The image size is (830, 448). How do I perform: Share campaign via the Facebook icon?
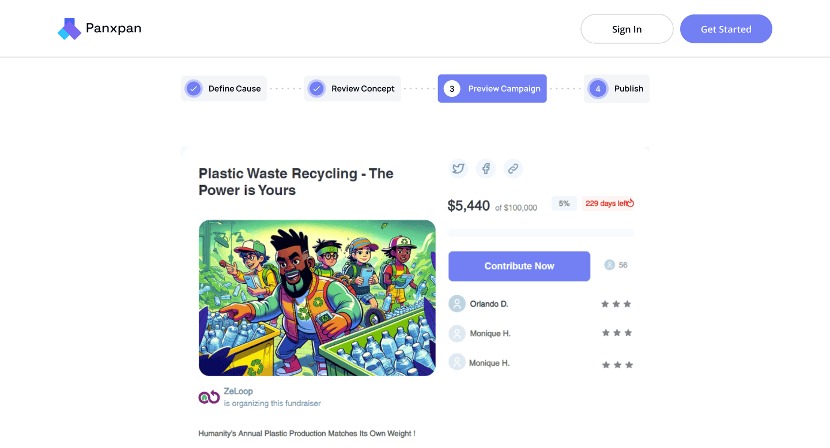pos(485,169)
